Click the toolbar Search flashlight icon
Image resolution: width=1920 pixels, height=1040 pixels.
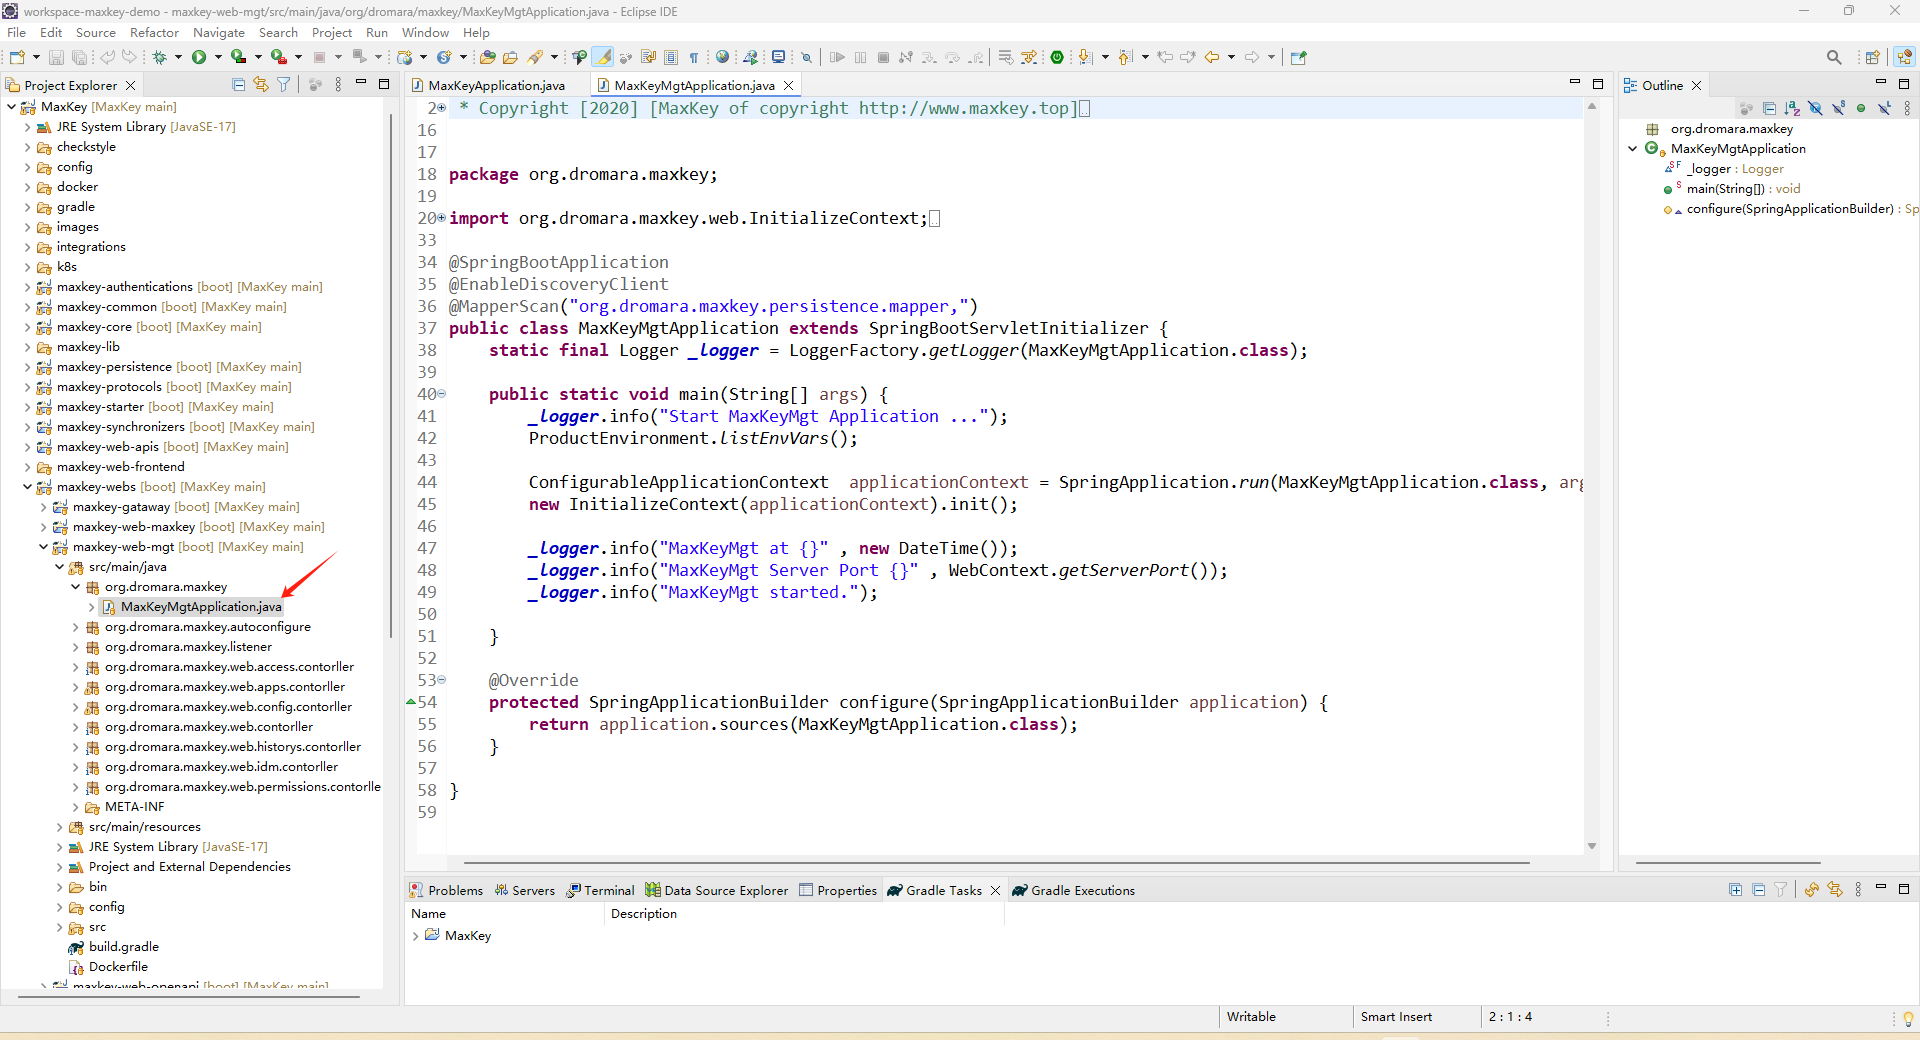tap(536, 57)
